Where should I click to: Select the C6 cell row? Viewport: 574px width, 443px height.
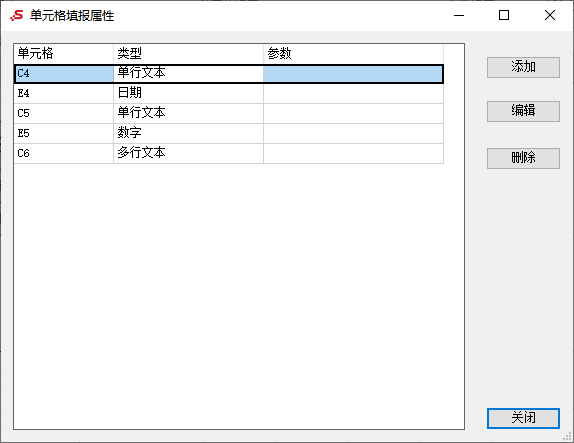228,153
